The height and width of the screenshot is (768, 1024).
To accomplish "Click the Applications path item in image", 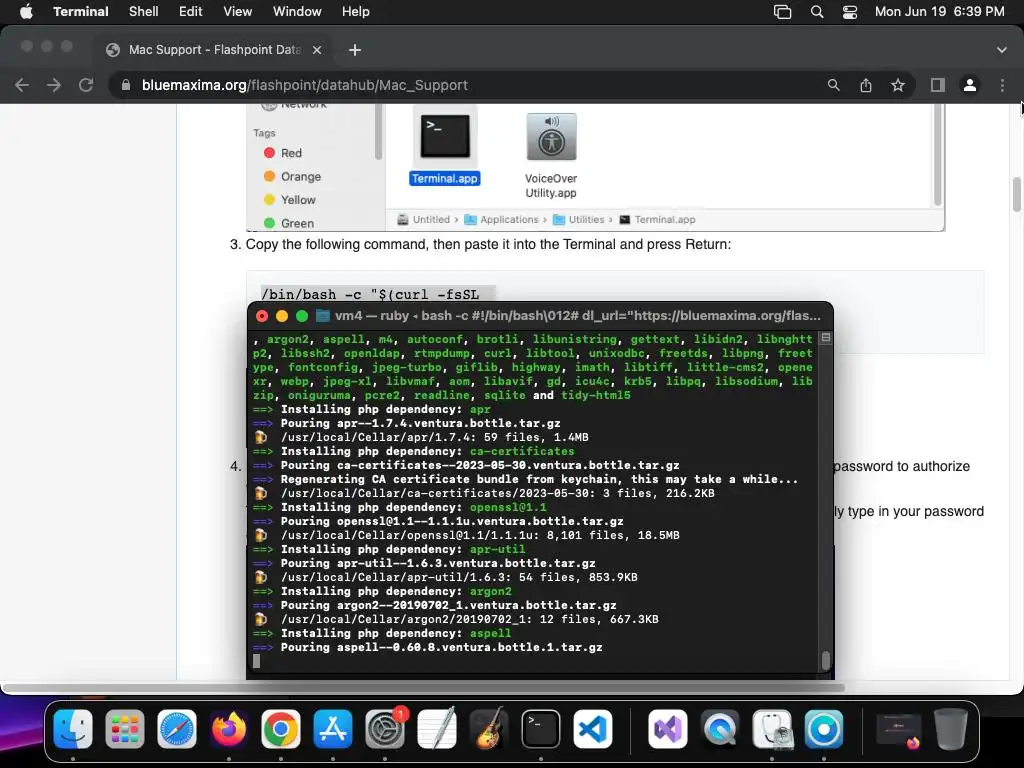I will click(x=502, y=219).
